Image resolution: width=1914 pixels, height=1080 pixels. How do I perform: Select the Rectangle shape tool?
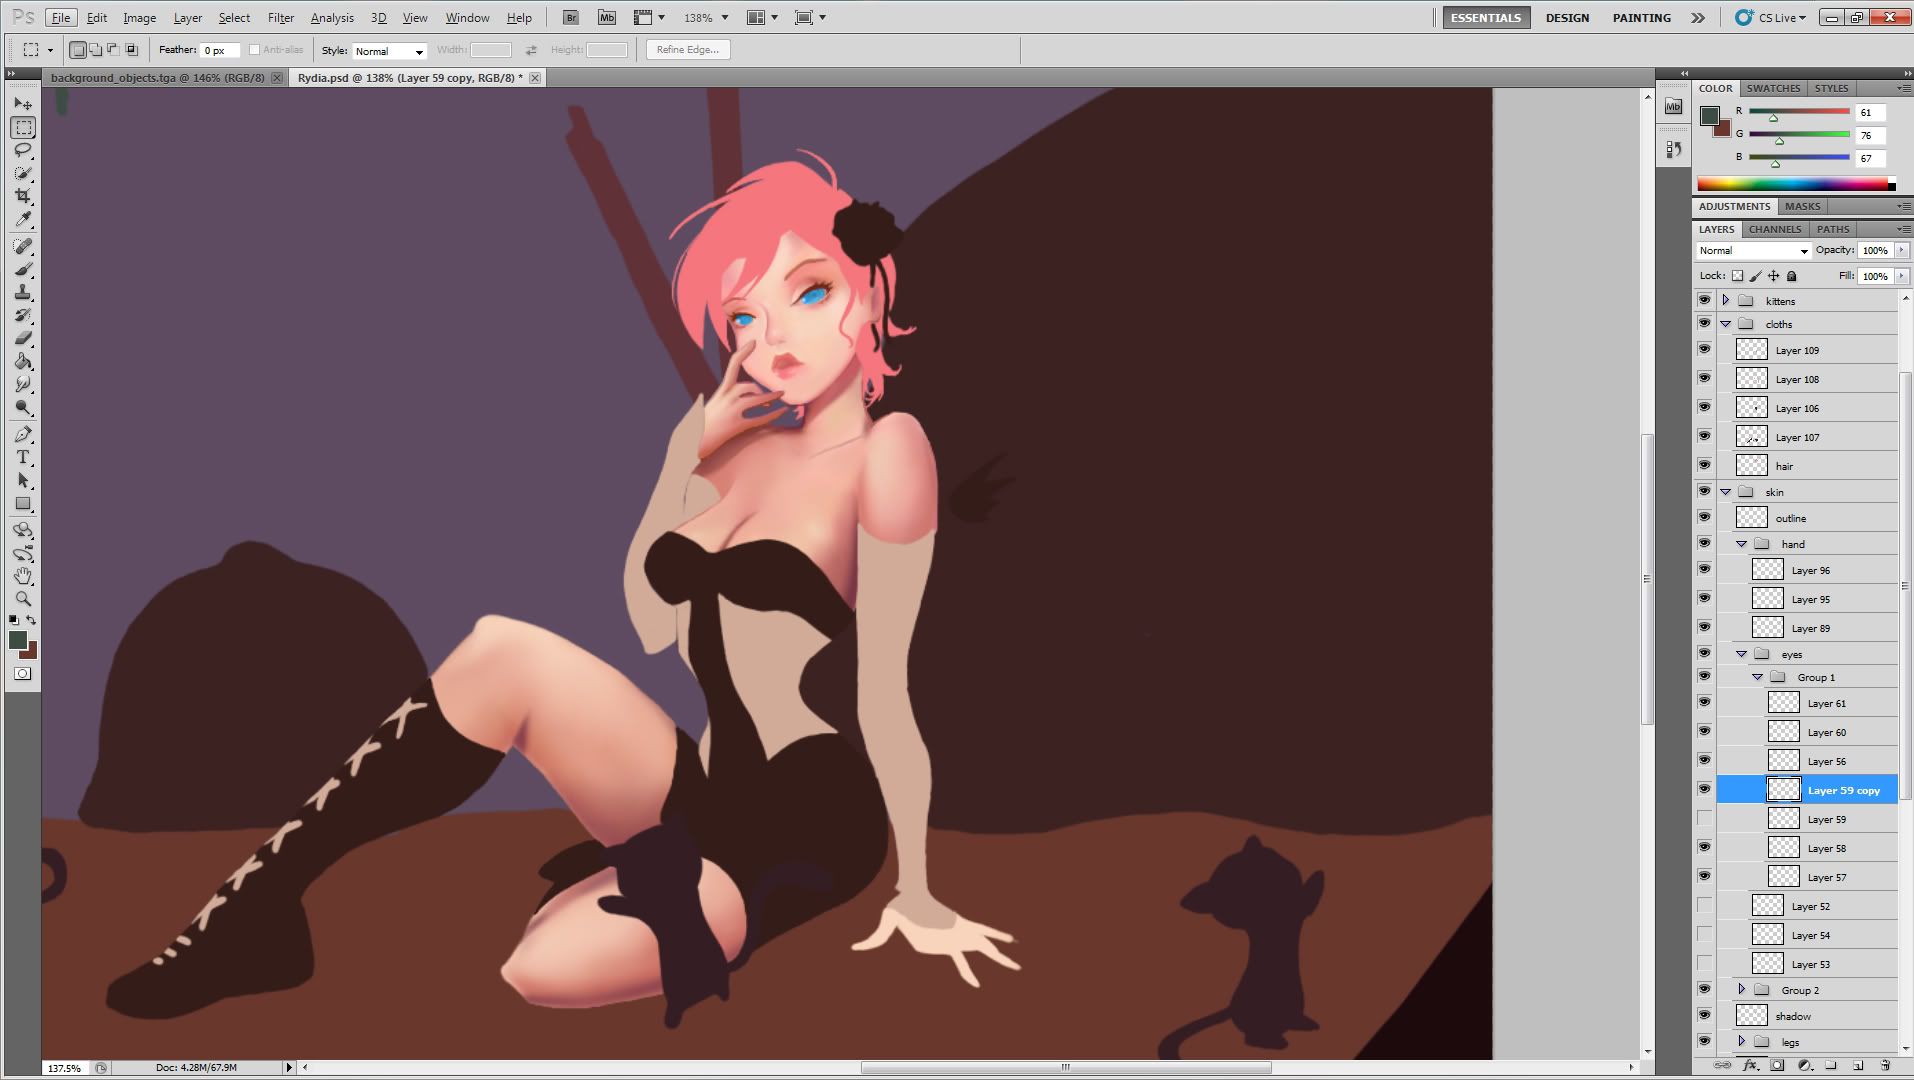pyautogui.click(x=23, y=503)
